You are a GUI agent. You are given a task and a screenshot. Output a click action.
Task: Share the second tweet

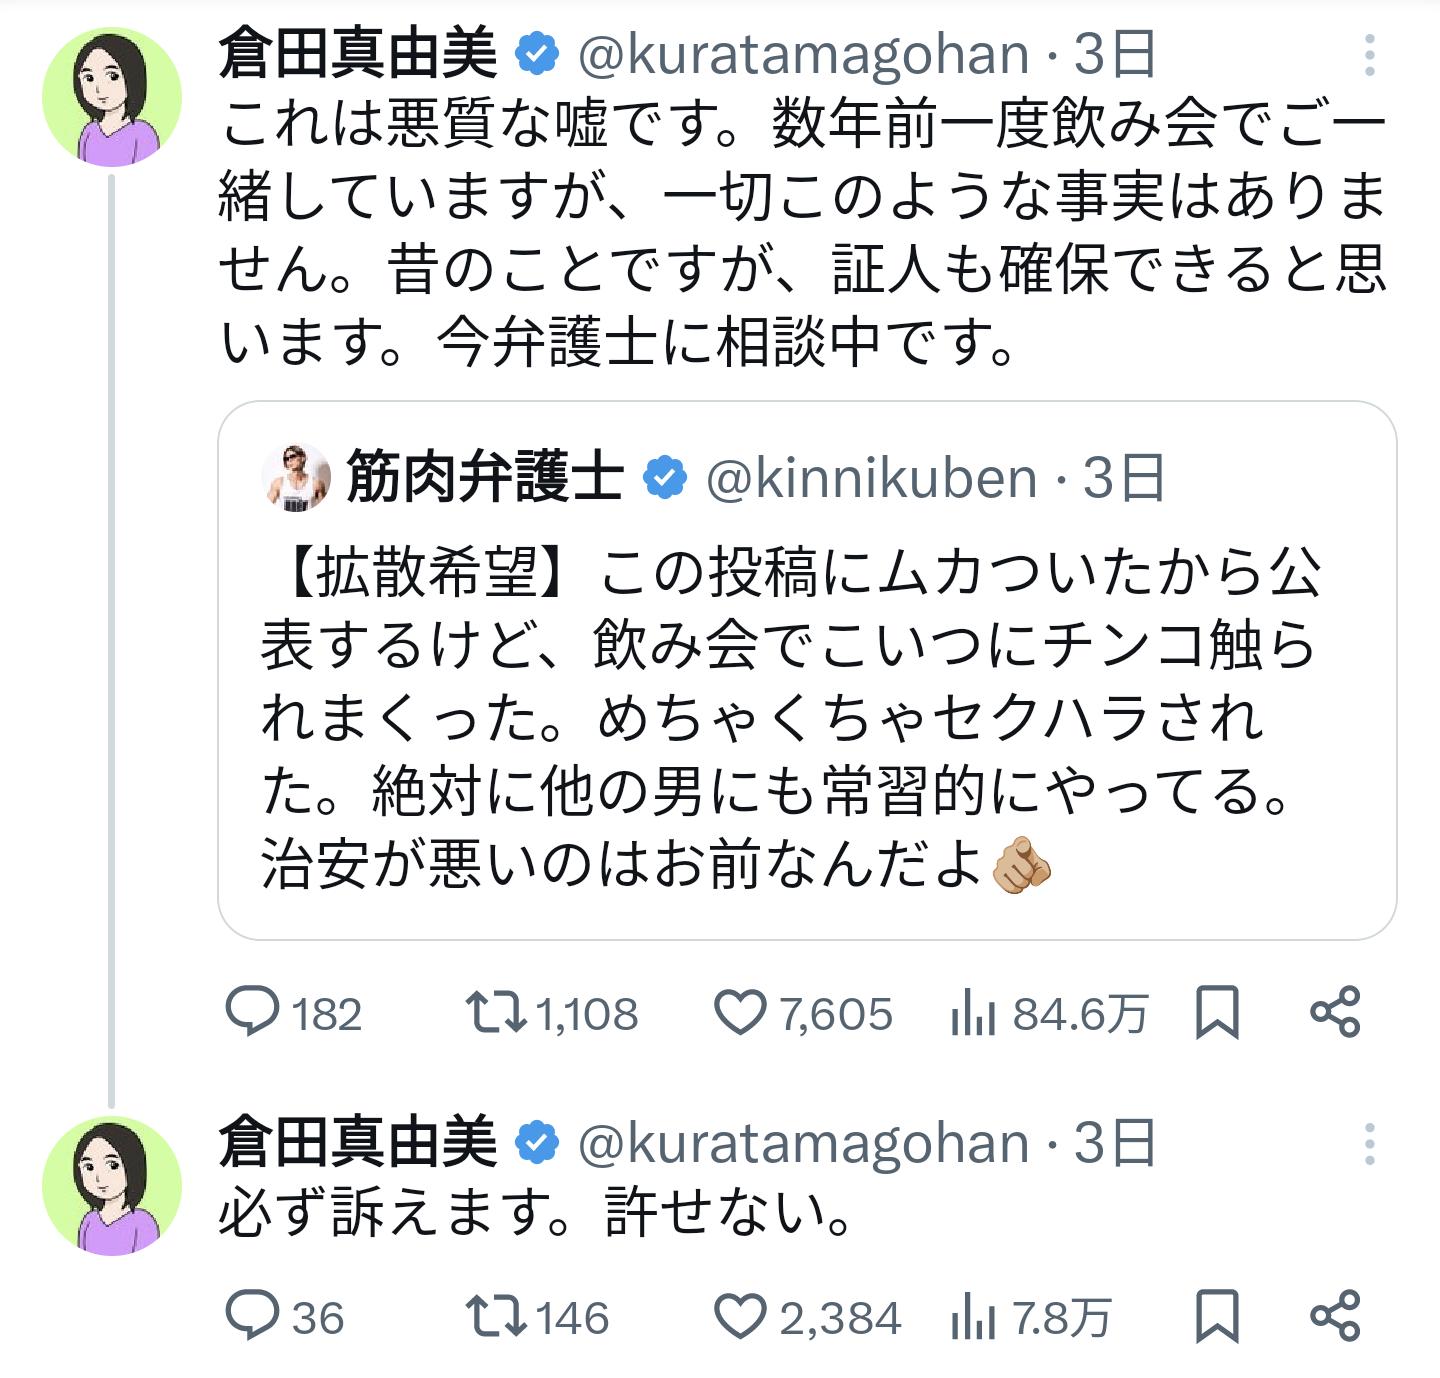(x=1335, y=1316)
